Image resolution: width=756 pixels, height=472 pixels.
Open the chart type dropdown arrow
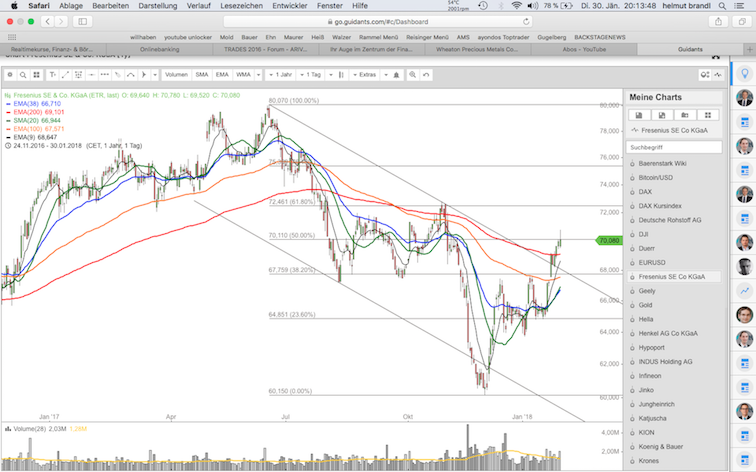331,75
